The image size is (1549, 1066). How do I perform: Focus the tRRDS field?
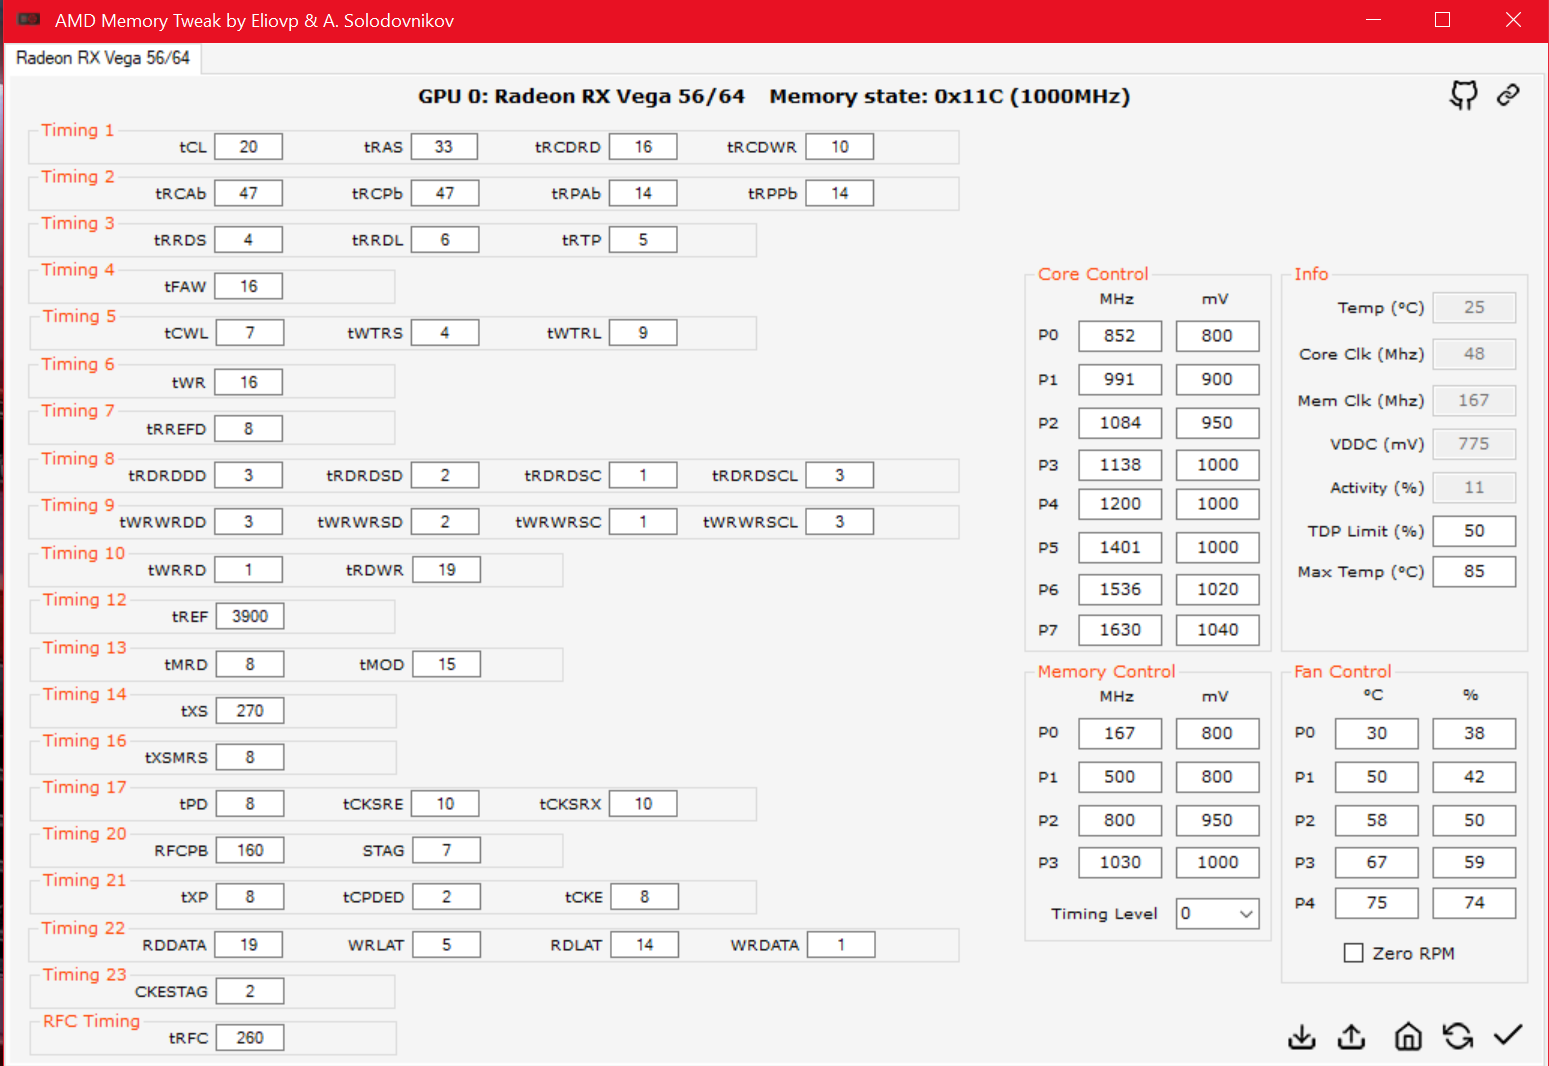tap(248, 240)
